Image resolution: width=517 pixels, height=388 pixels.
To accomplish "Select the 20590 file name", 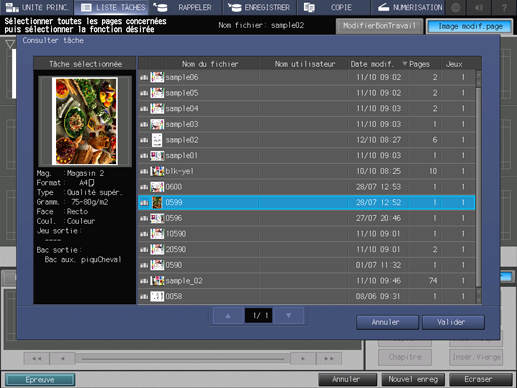I will (176, 250).
